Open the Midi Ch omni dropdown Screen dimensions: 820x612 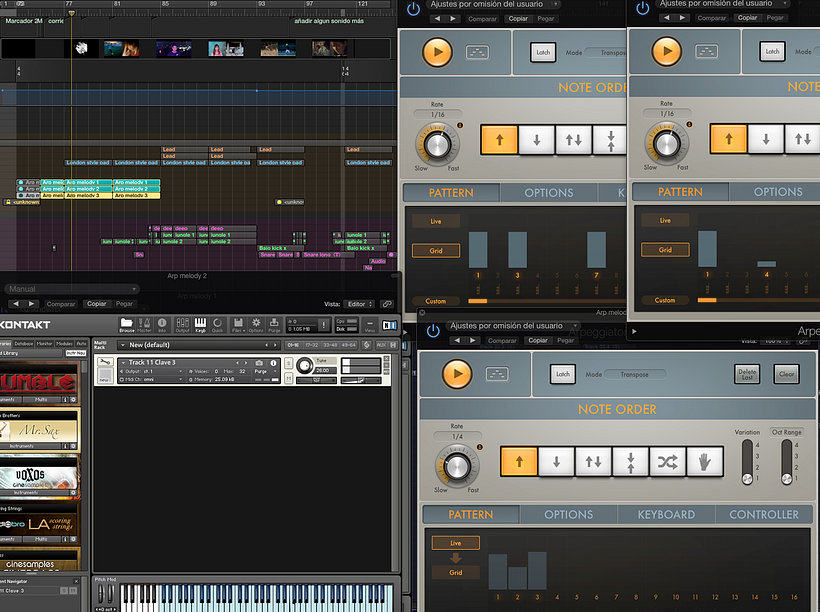tap(151, 379)
